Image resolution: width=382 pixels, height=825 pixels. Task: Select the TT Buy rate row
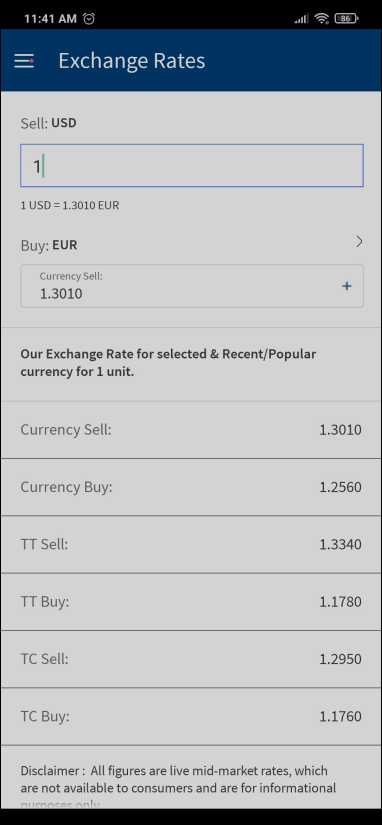pos(191,602)
